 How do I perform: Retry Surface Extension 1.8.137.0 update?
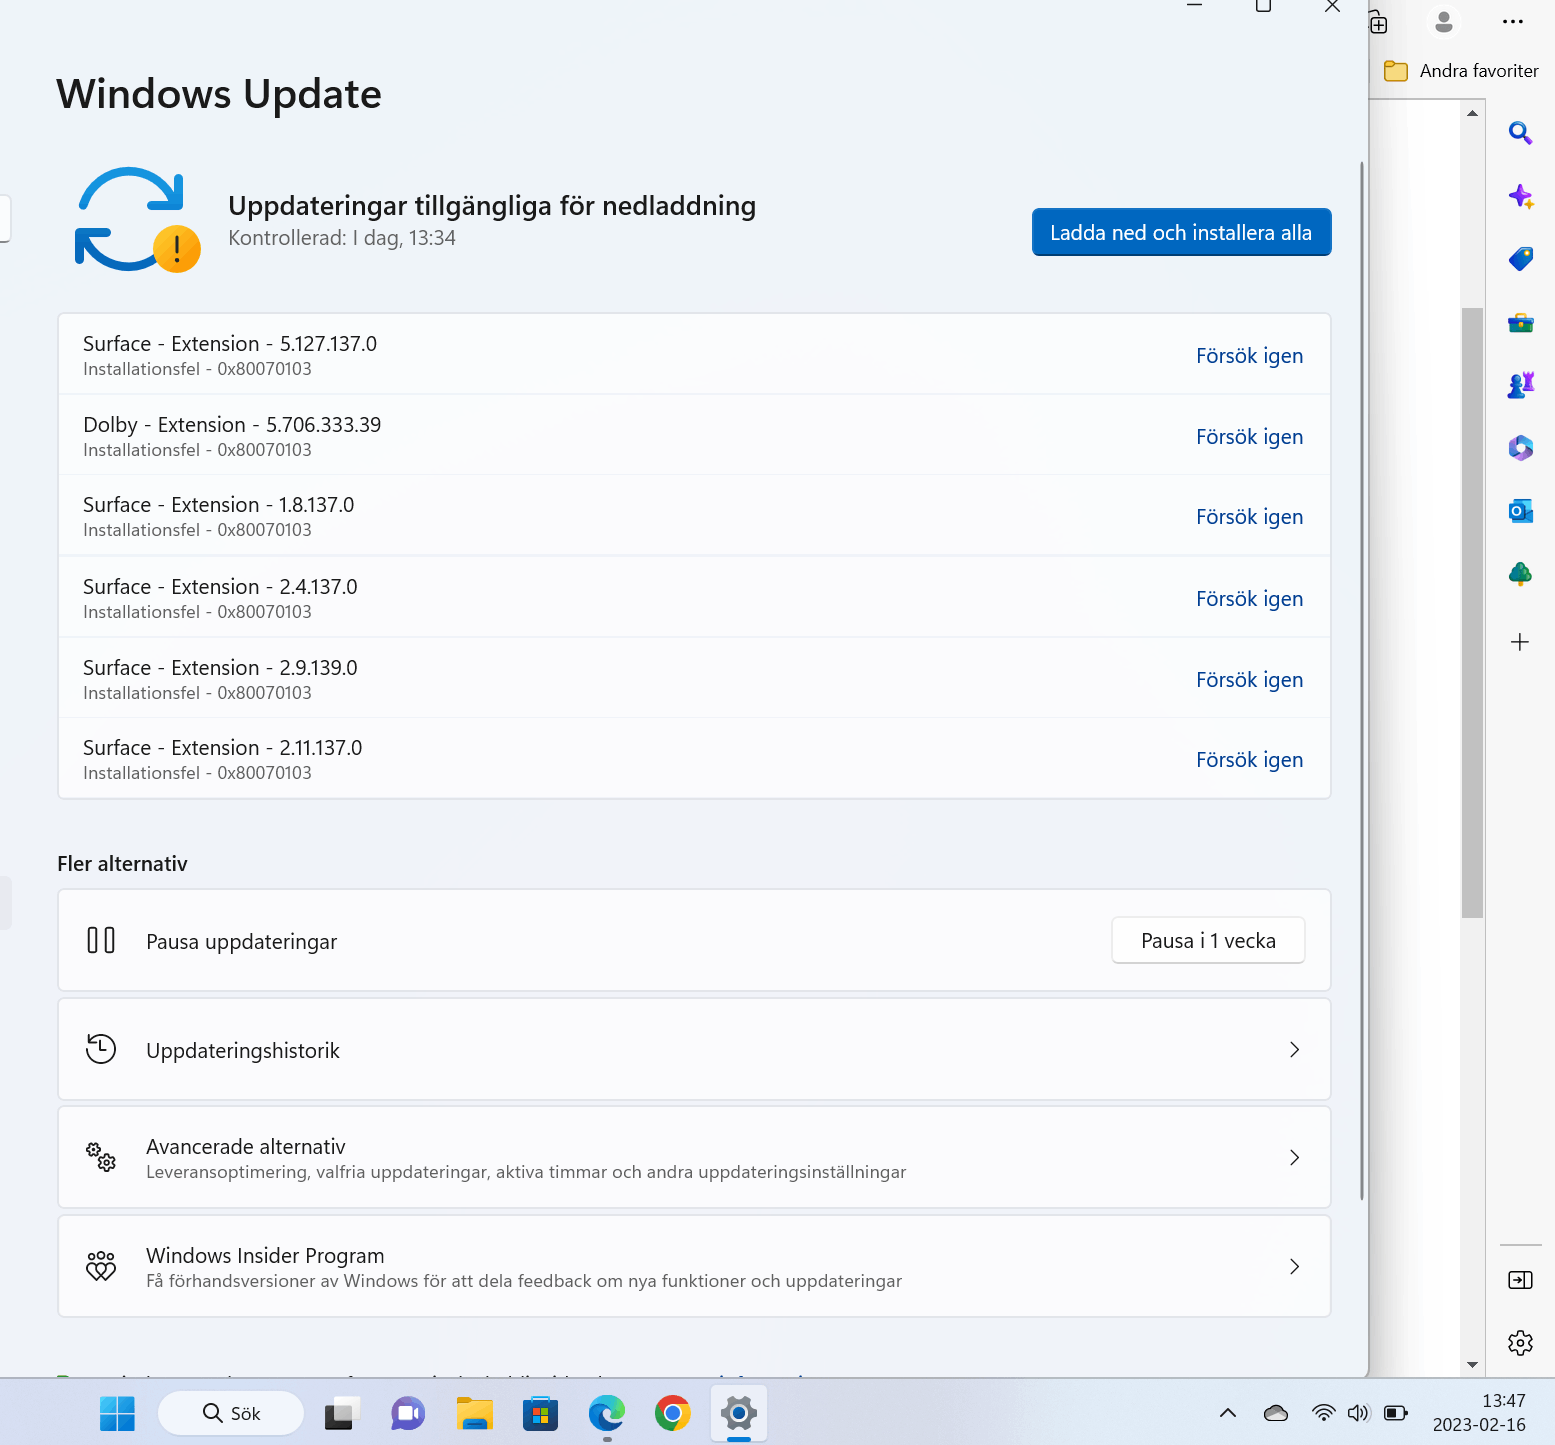pyautogui.click(x=1249, y=517)
